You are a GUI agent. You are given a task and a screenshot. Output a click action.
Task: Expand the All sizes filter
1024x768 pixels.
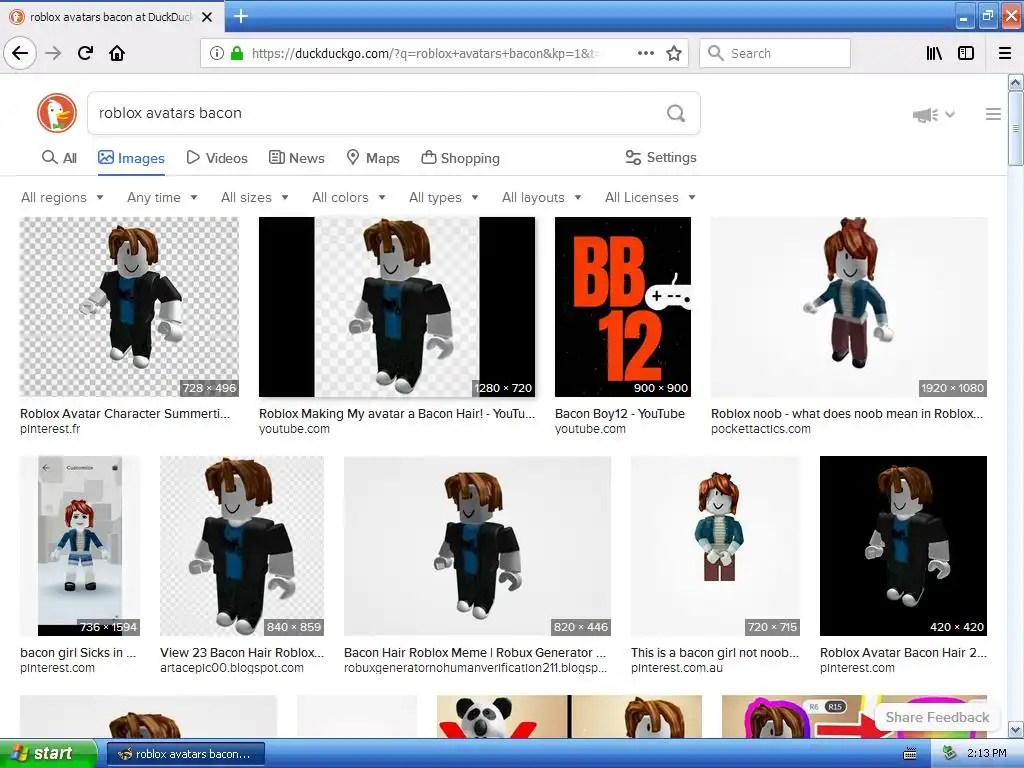255,197
